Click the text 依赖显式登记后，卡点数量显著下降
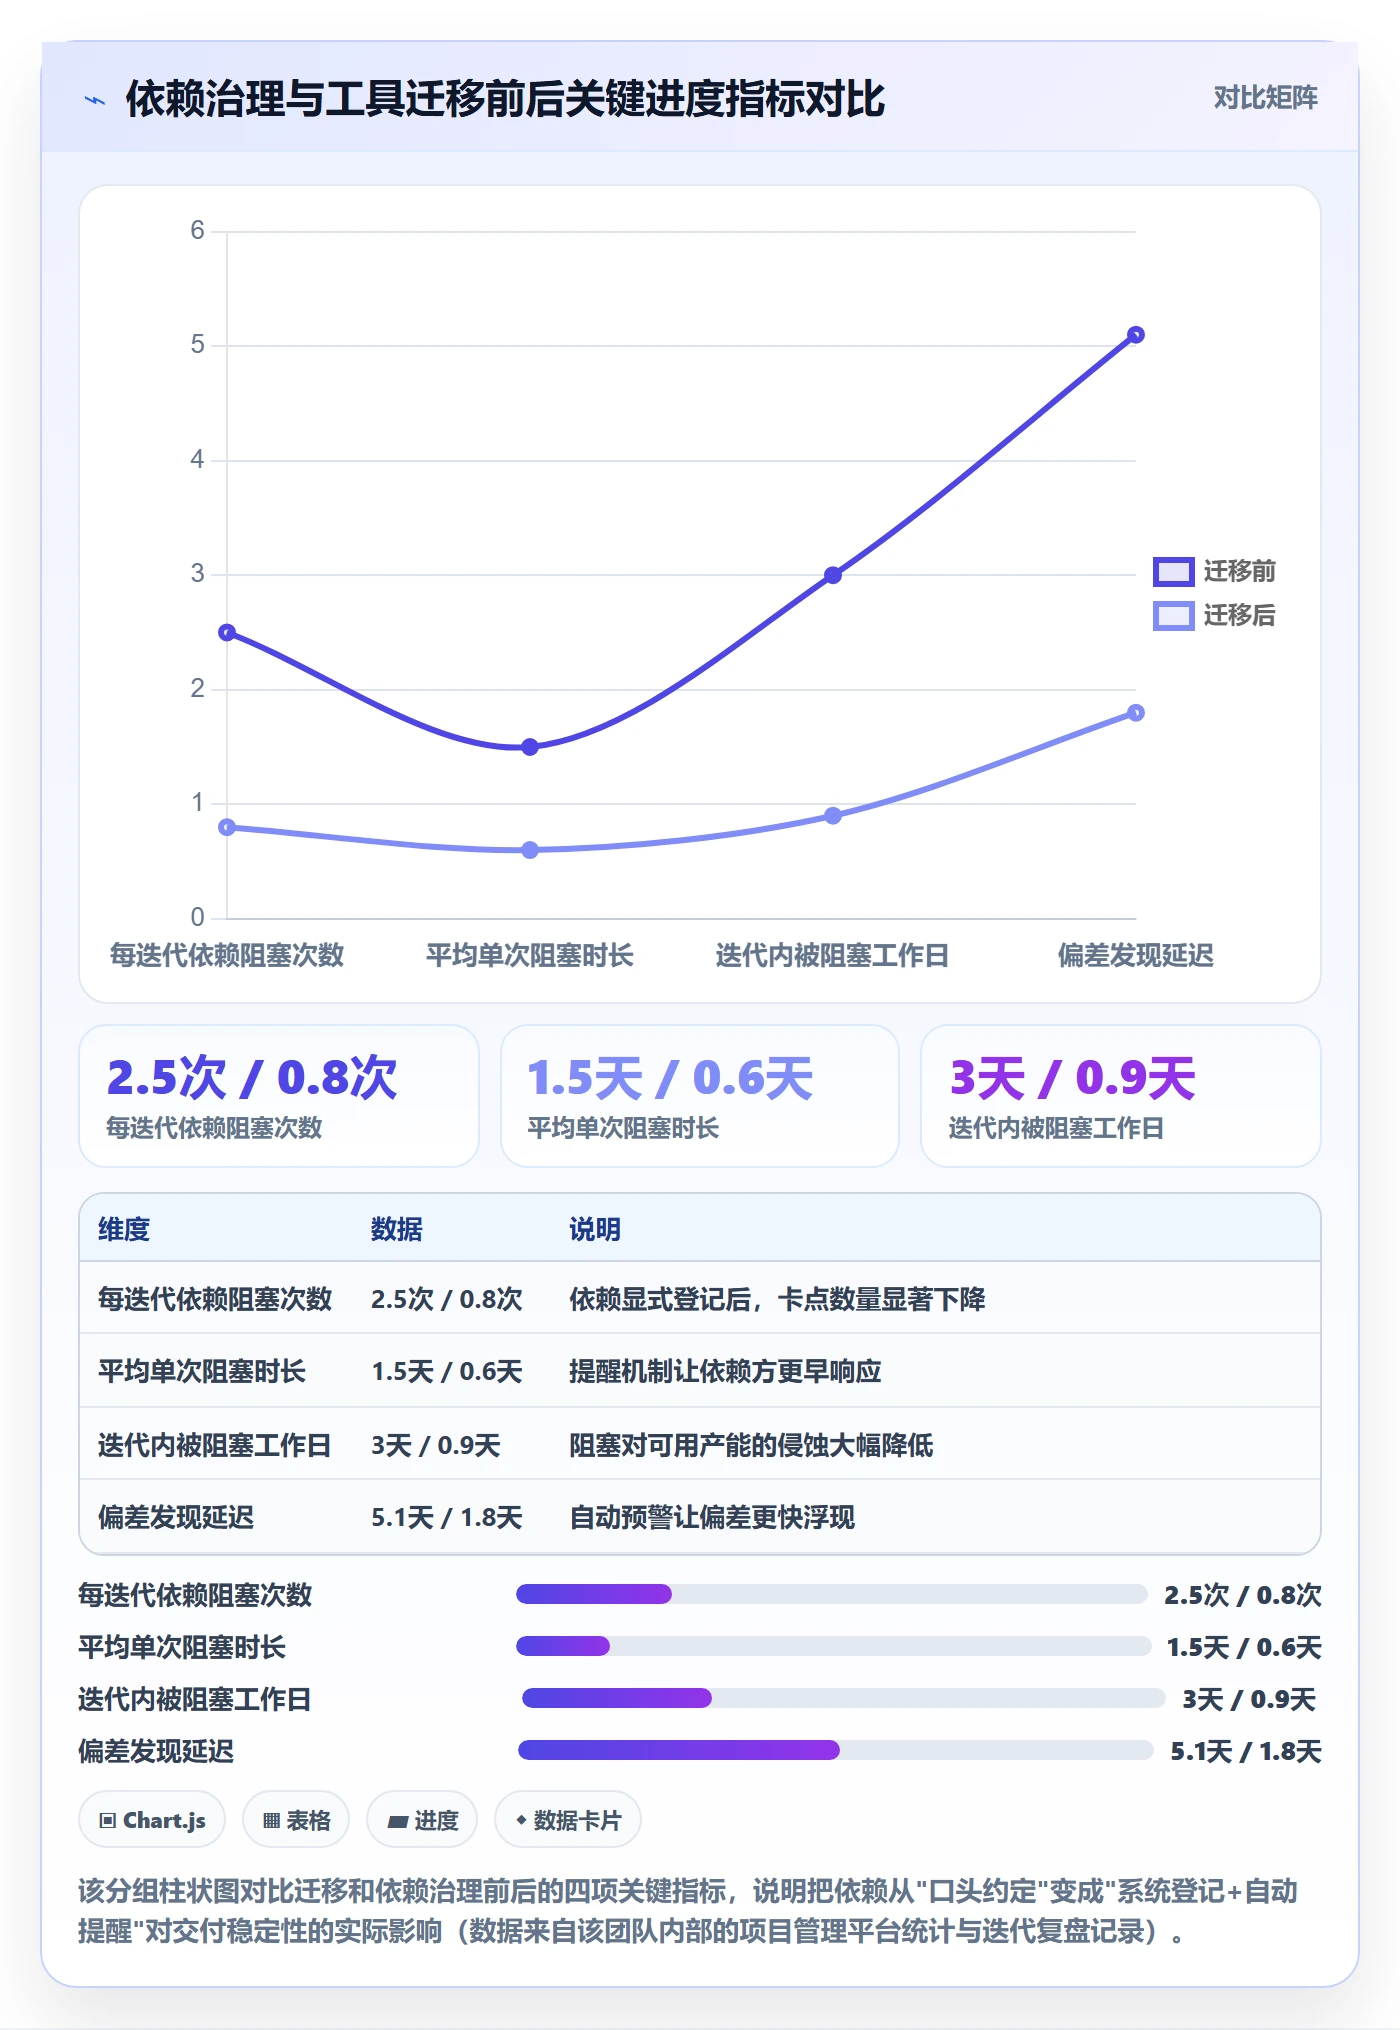Viewport: 1400px width, 2030px height. (x=777, y=1299)
